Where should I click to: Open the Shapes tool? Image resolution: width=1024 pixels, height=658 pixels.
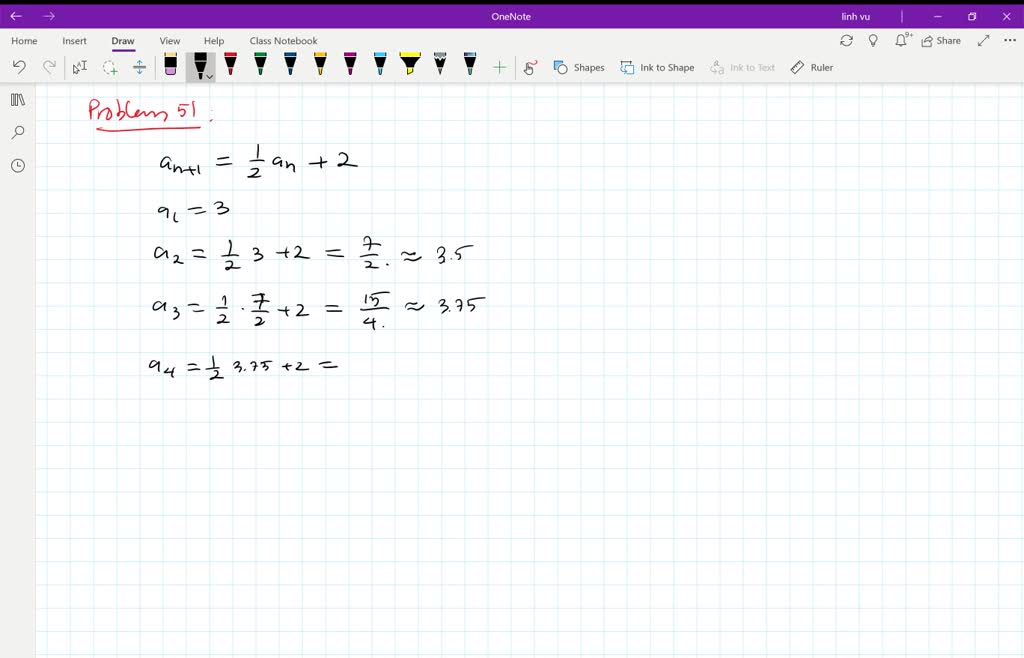click(580, 67)
